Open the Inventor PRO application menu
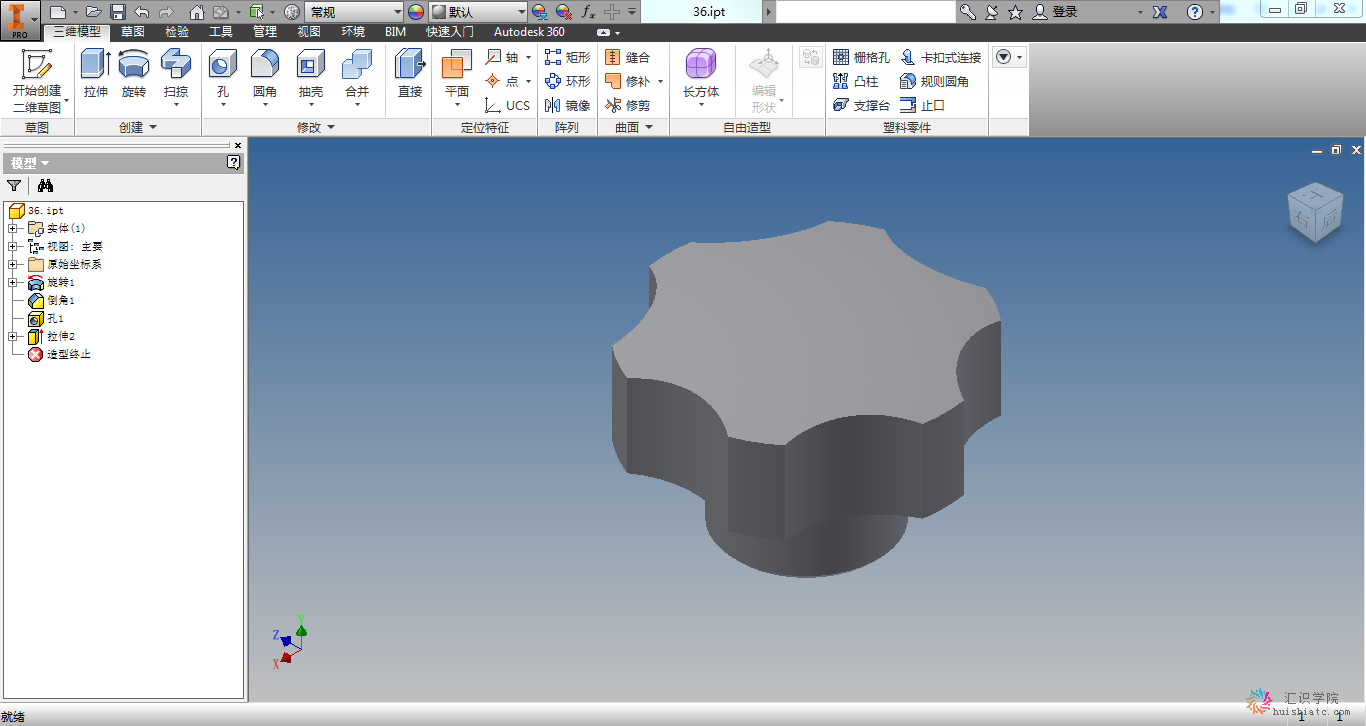 tap(20, 19)
